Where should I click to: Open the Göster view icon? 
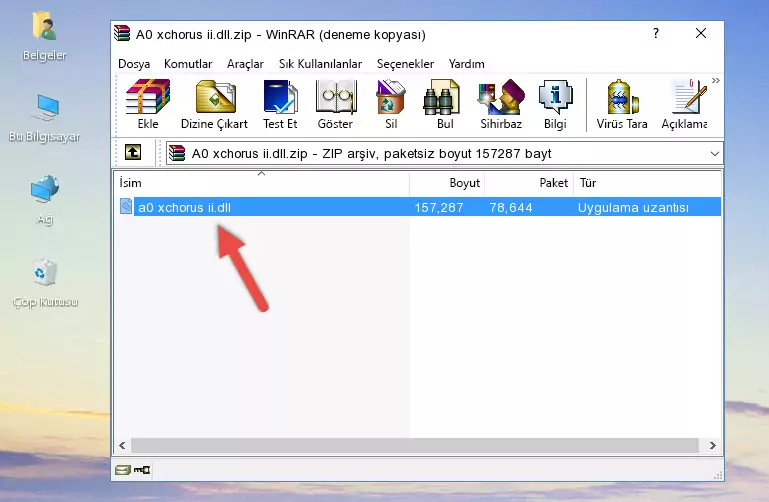[335, 104]
